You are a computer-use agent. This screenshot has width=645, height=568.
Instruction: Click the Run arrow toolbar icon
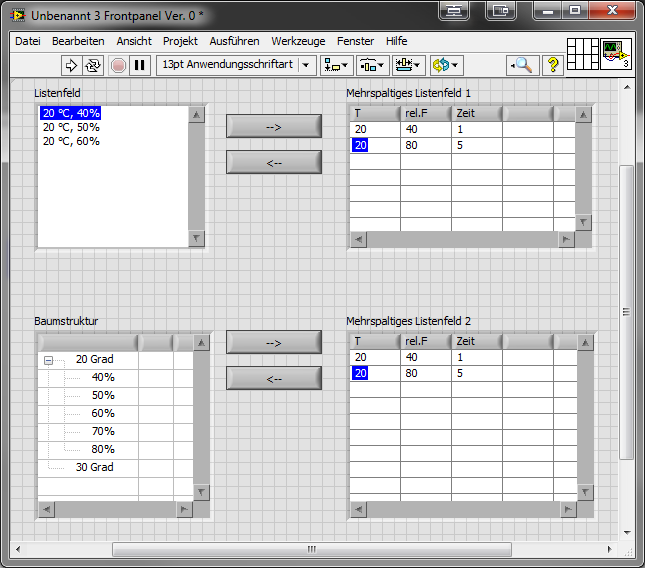tap(71, 65)
